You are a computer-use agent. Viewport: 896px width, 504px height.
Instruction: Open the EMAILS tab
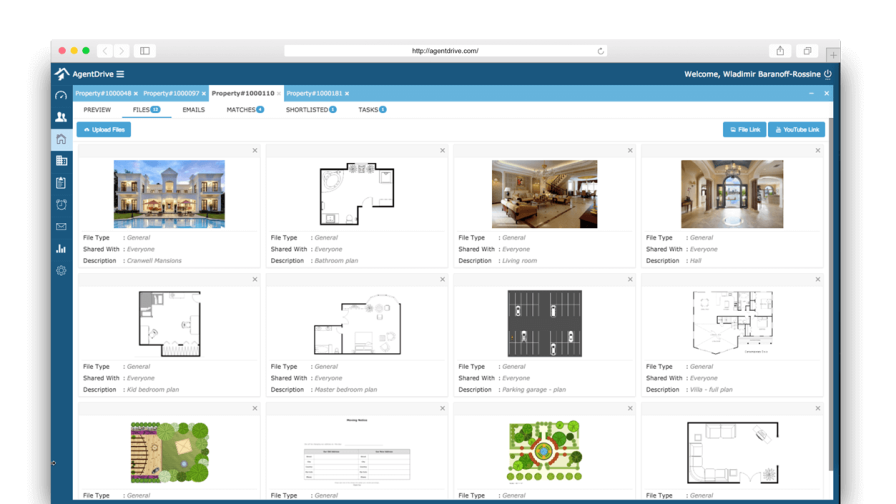[x=194, y=110]
